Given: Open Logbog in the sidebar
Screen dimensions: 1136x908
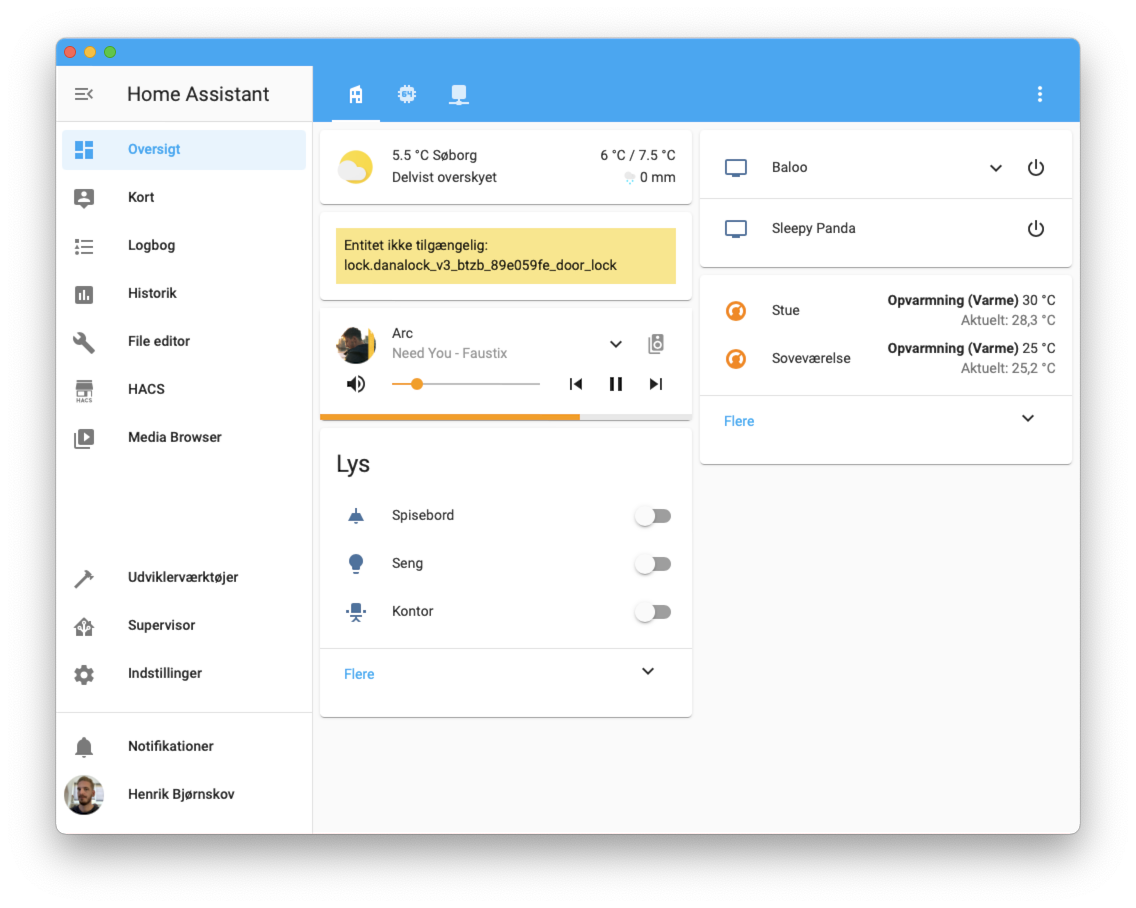Looking at the screenshot, I should pyautogui.click(x=184, y=245).
